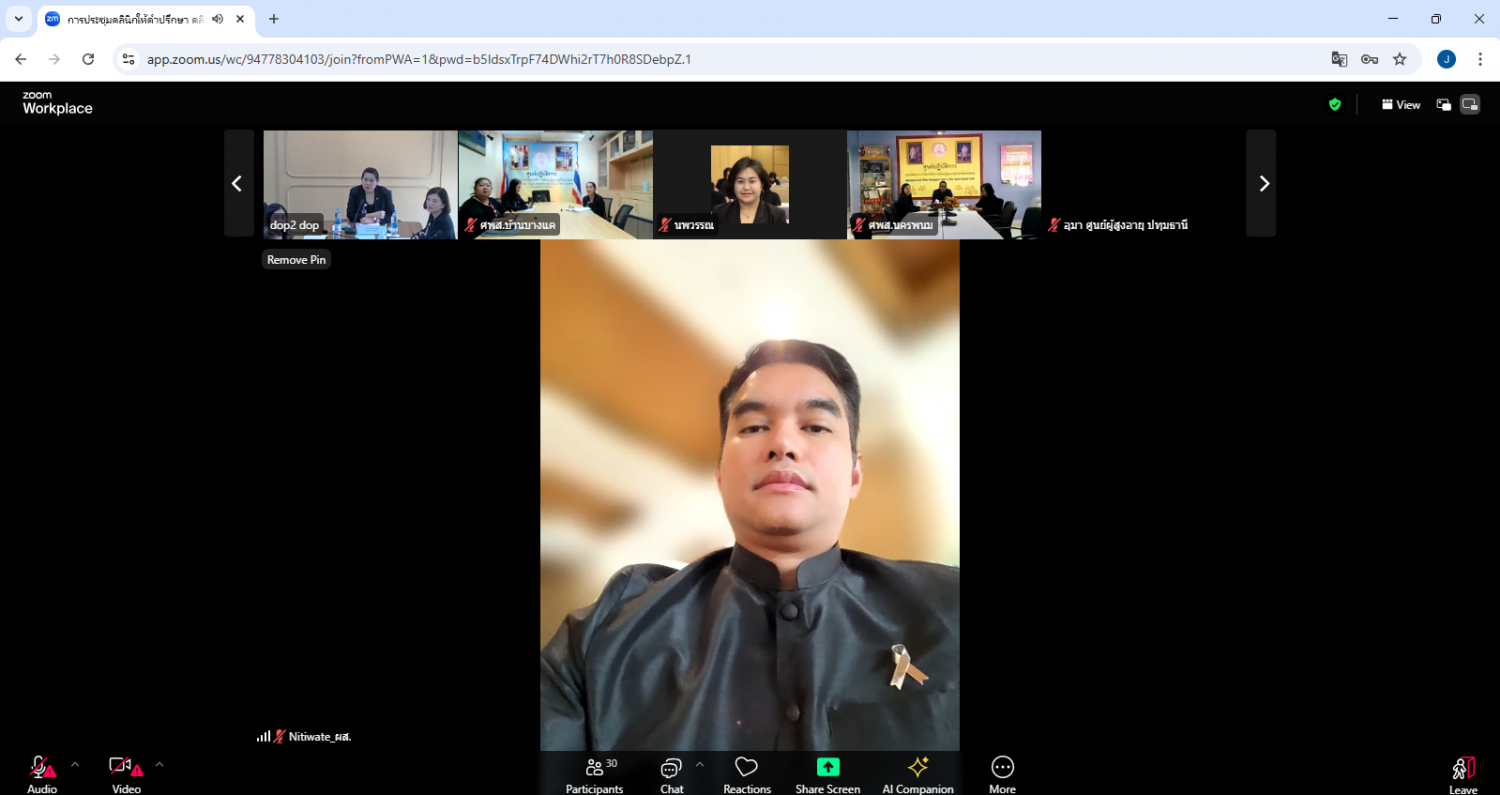Select the dop2 dop video thumbnail
The width and height of the screenshot is (1500, 795).
(360, 184)
